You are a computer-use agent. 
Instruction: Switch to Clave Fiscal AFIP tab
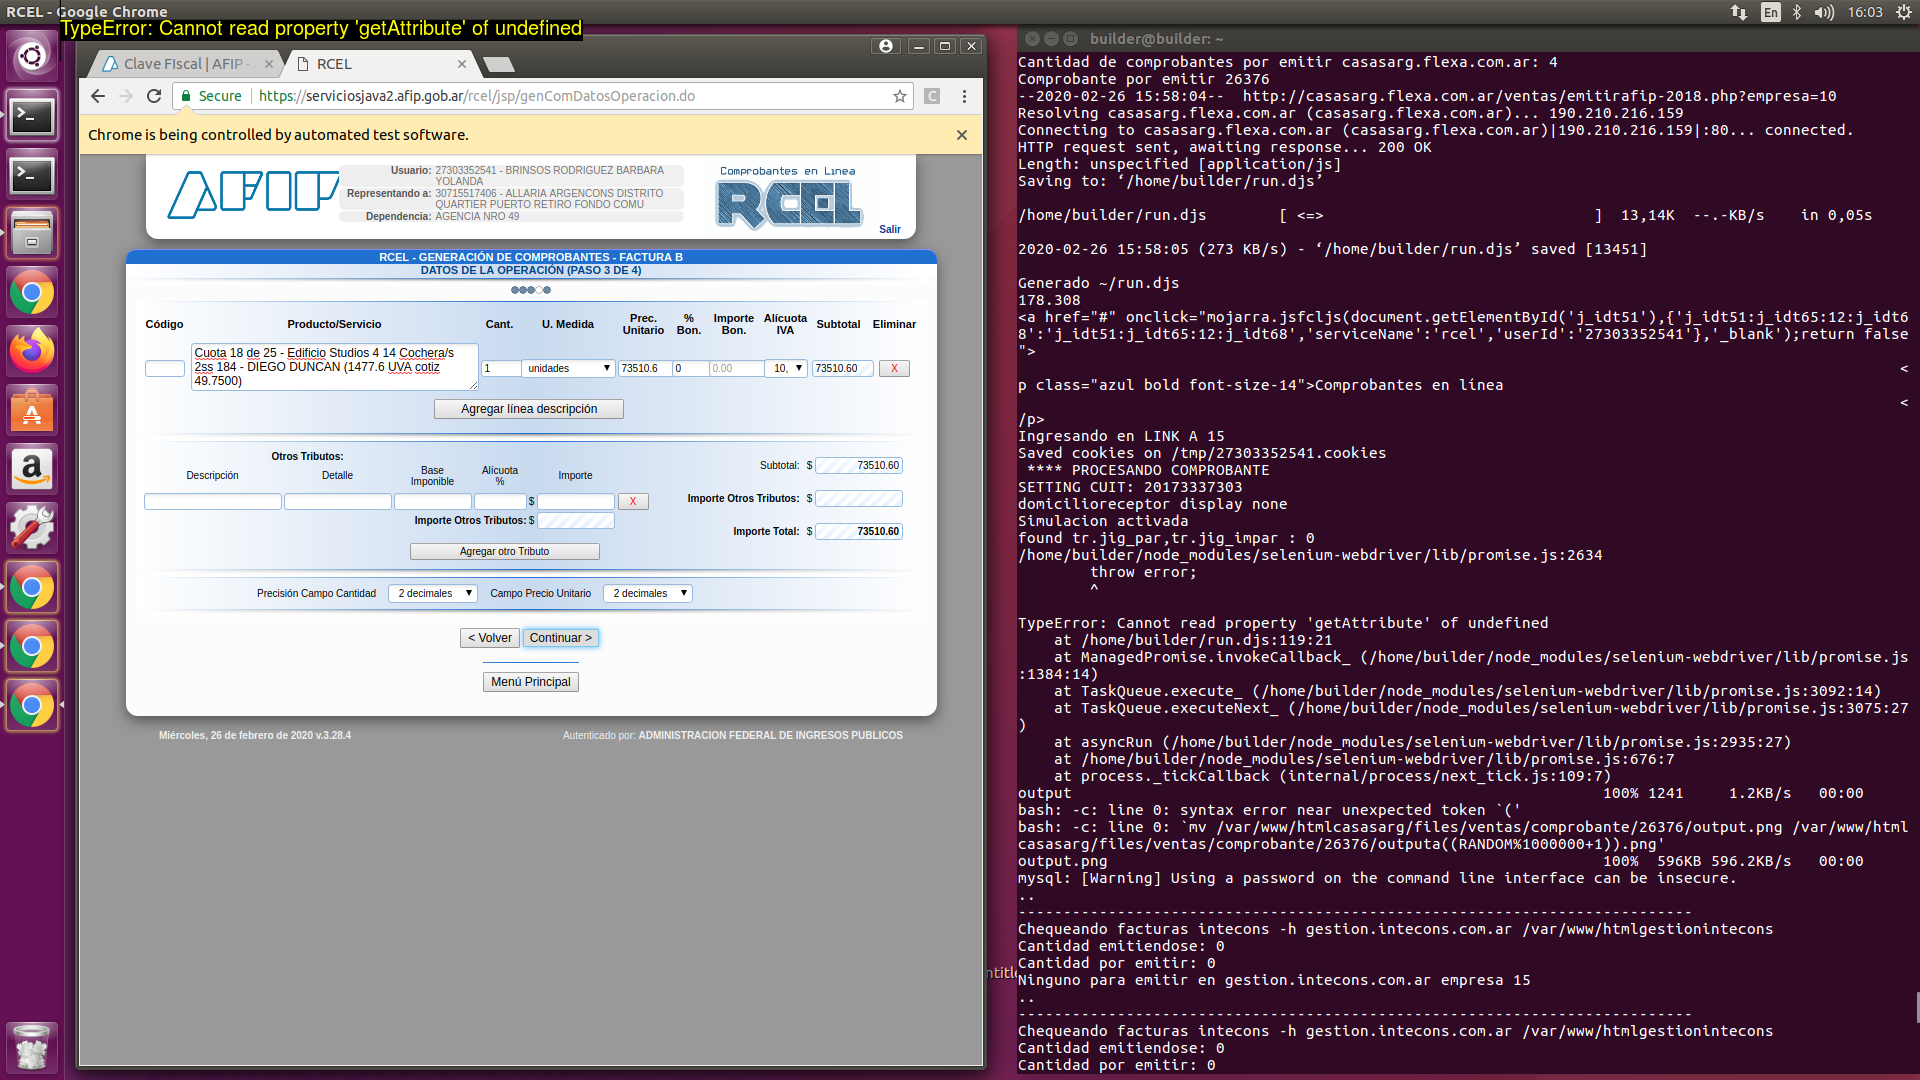coord(185,64)
